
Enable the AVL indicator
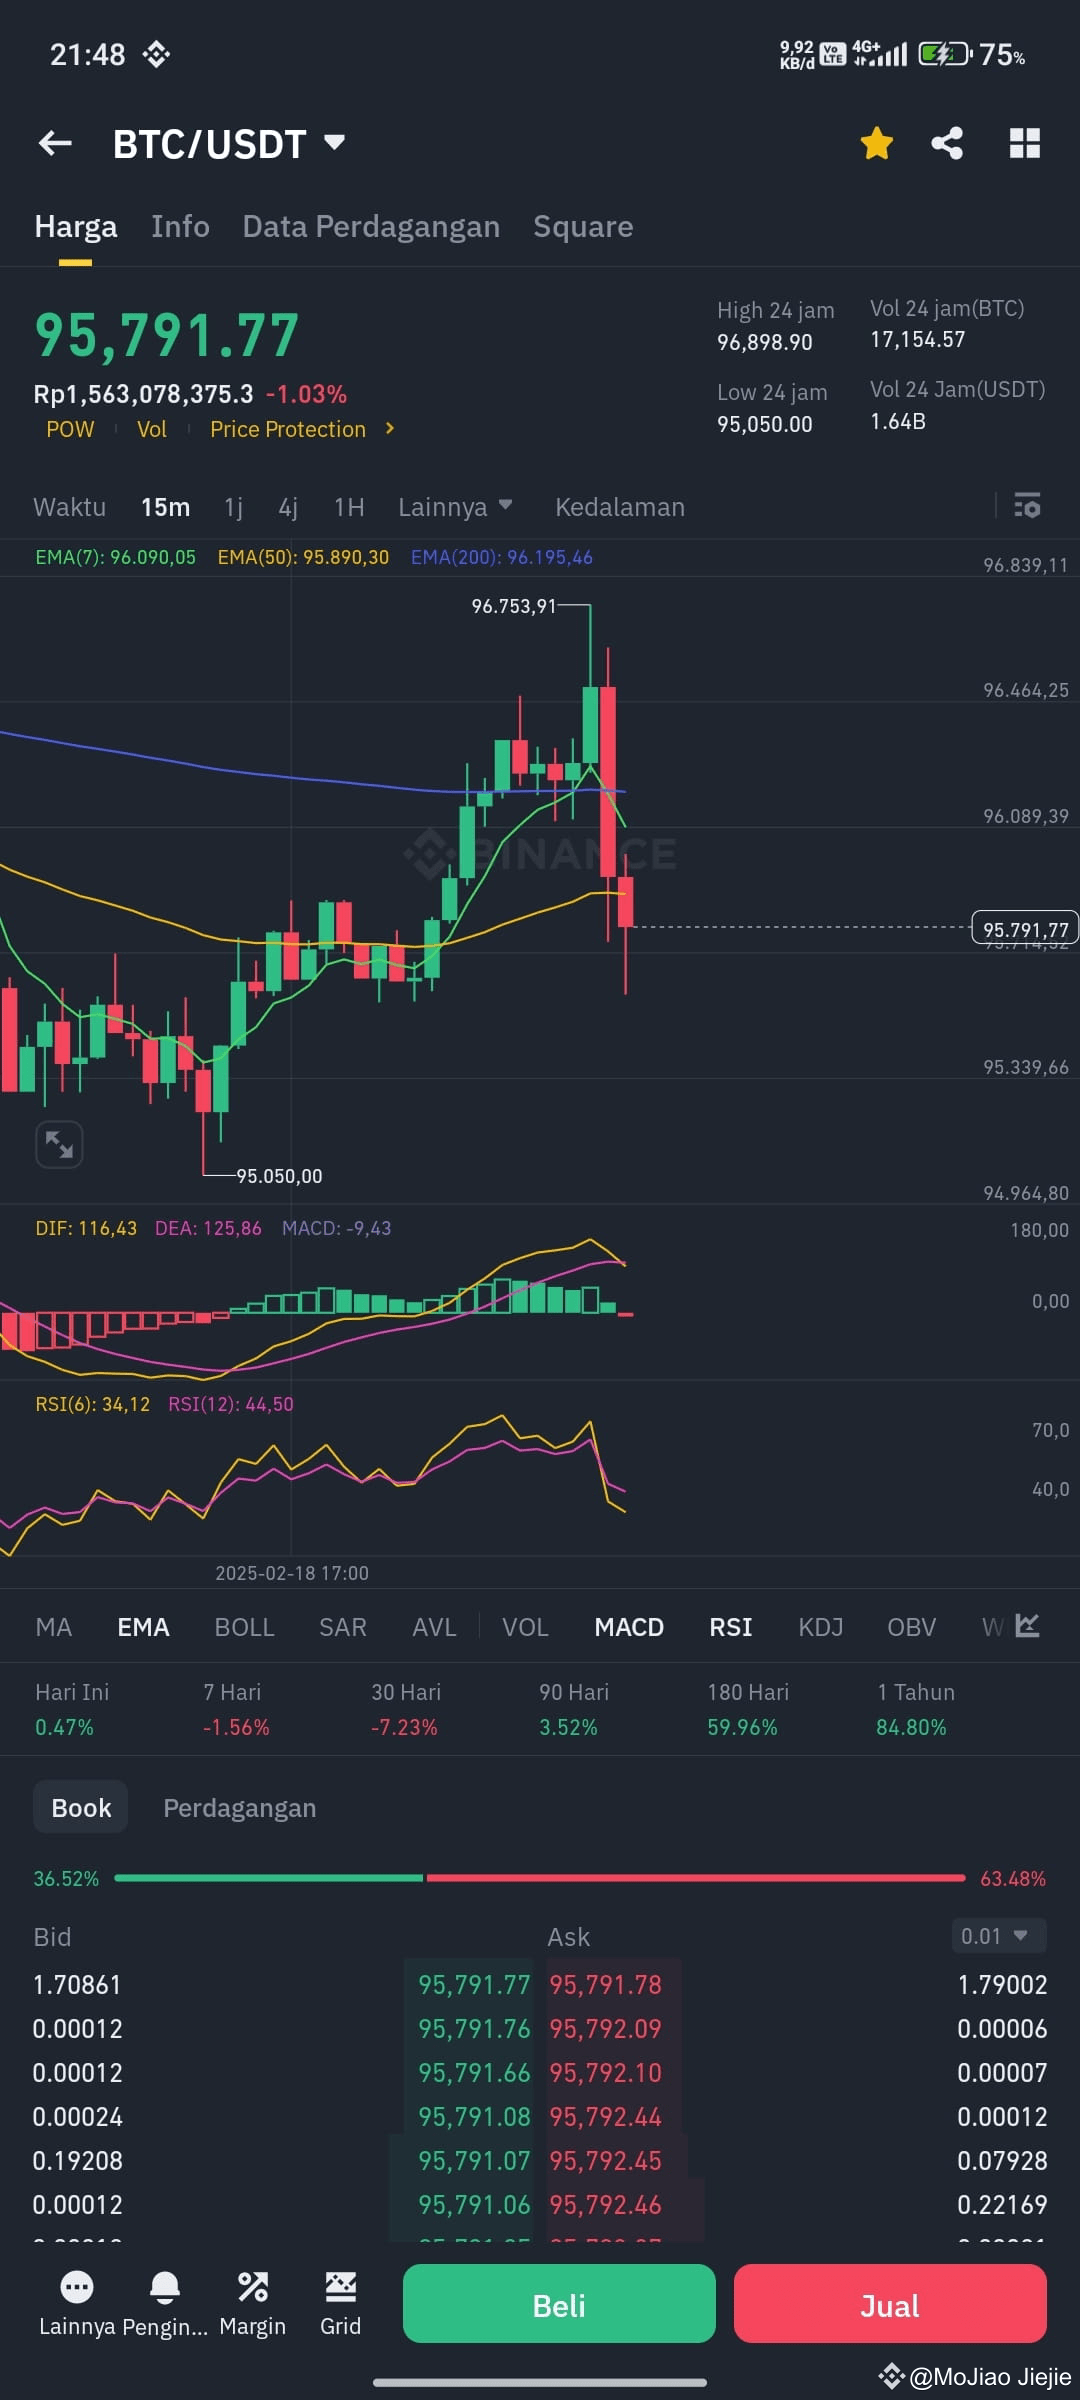coord(434,1627)
